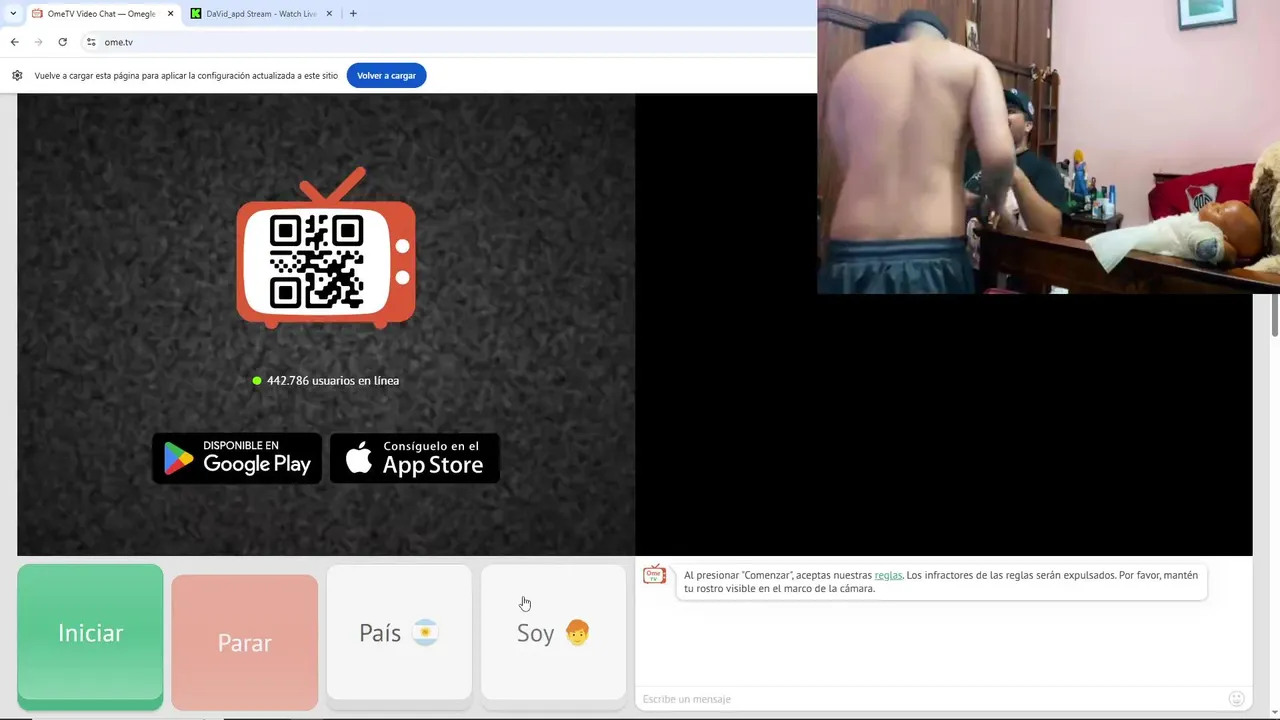Click the settings gear in the reload notice

(17, 75)
